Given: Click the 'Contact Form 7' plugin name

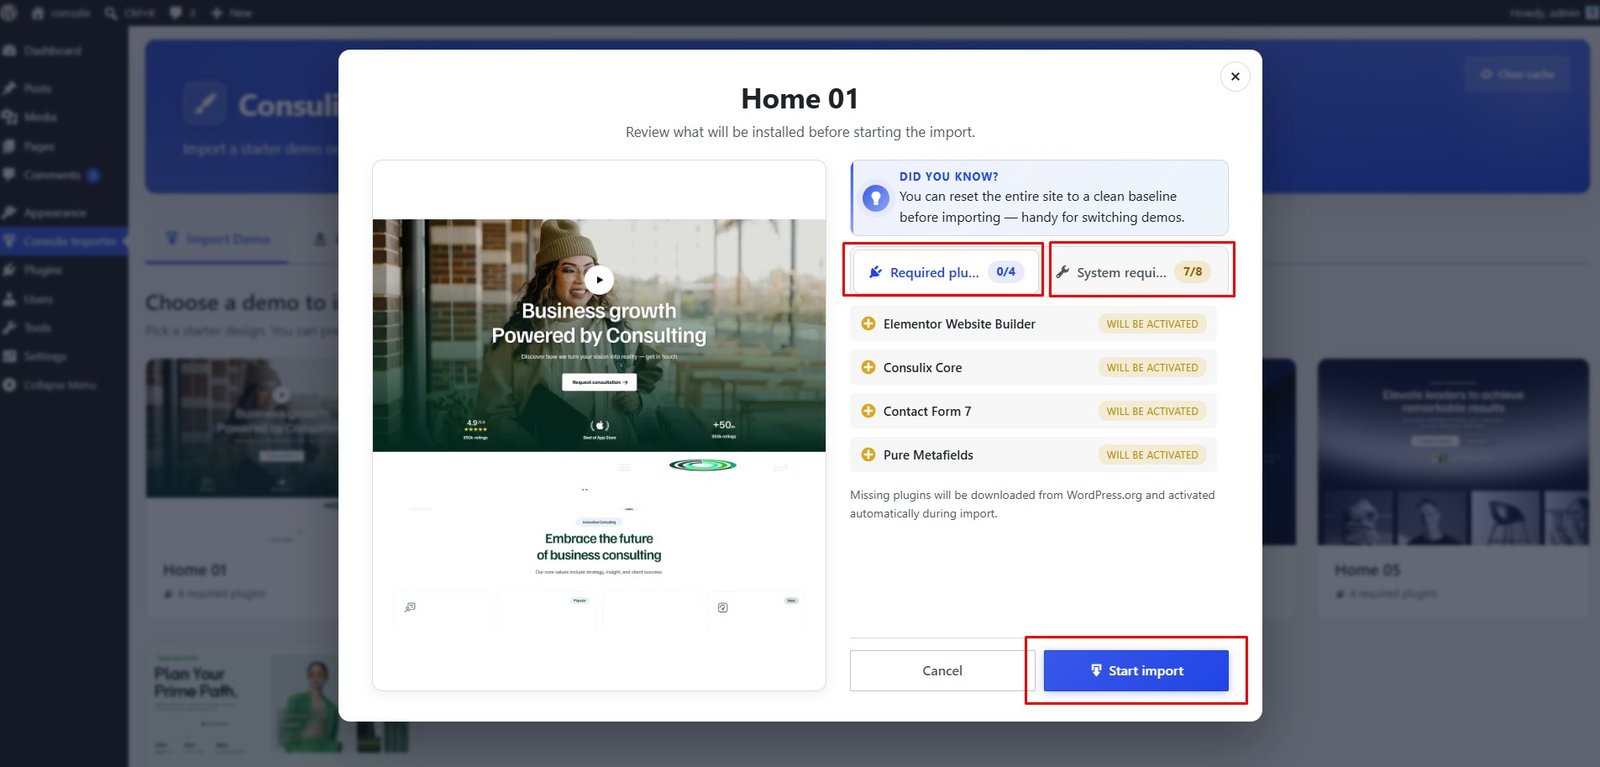Looking at the screenshot, I should 927,411.
